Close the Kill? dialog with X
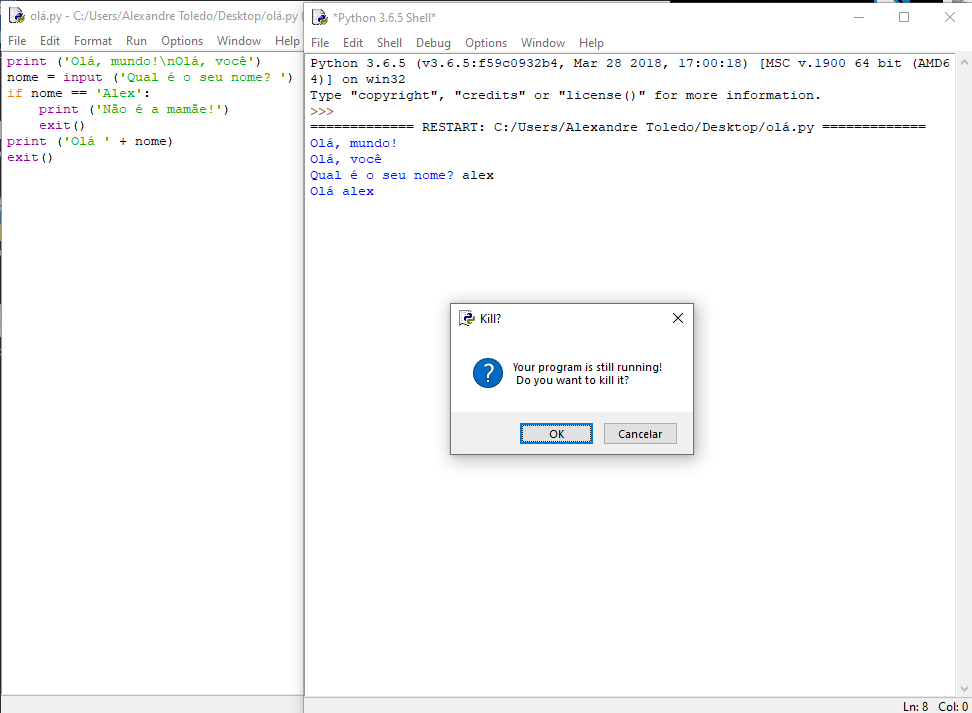Viewport: 972px width, 713px height. [677, 318]
